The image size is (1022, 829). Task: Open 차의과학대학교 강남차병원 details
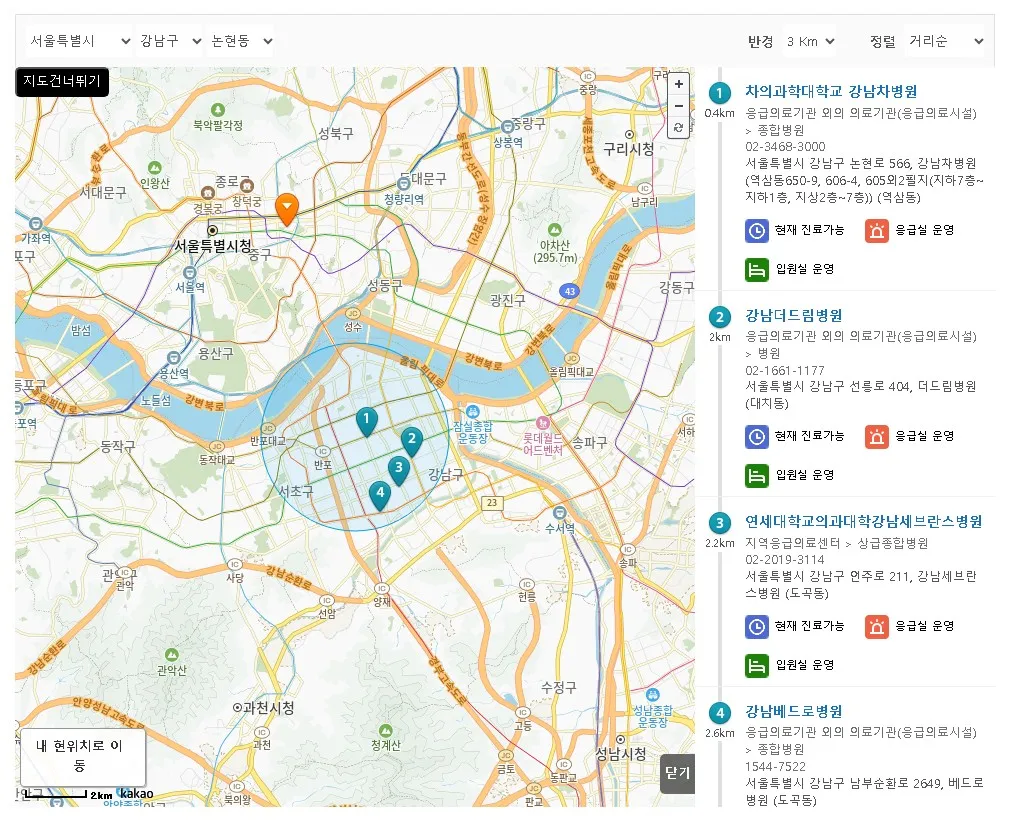pos(831,92)
